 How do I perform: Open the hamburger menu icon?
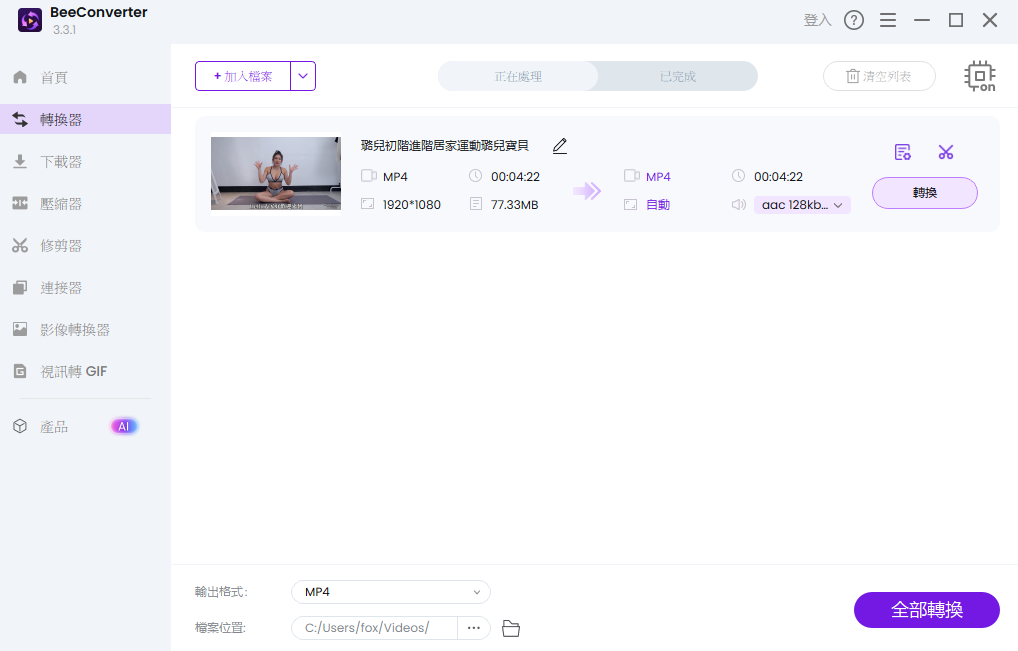coord(888,20)
